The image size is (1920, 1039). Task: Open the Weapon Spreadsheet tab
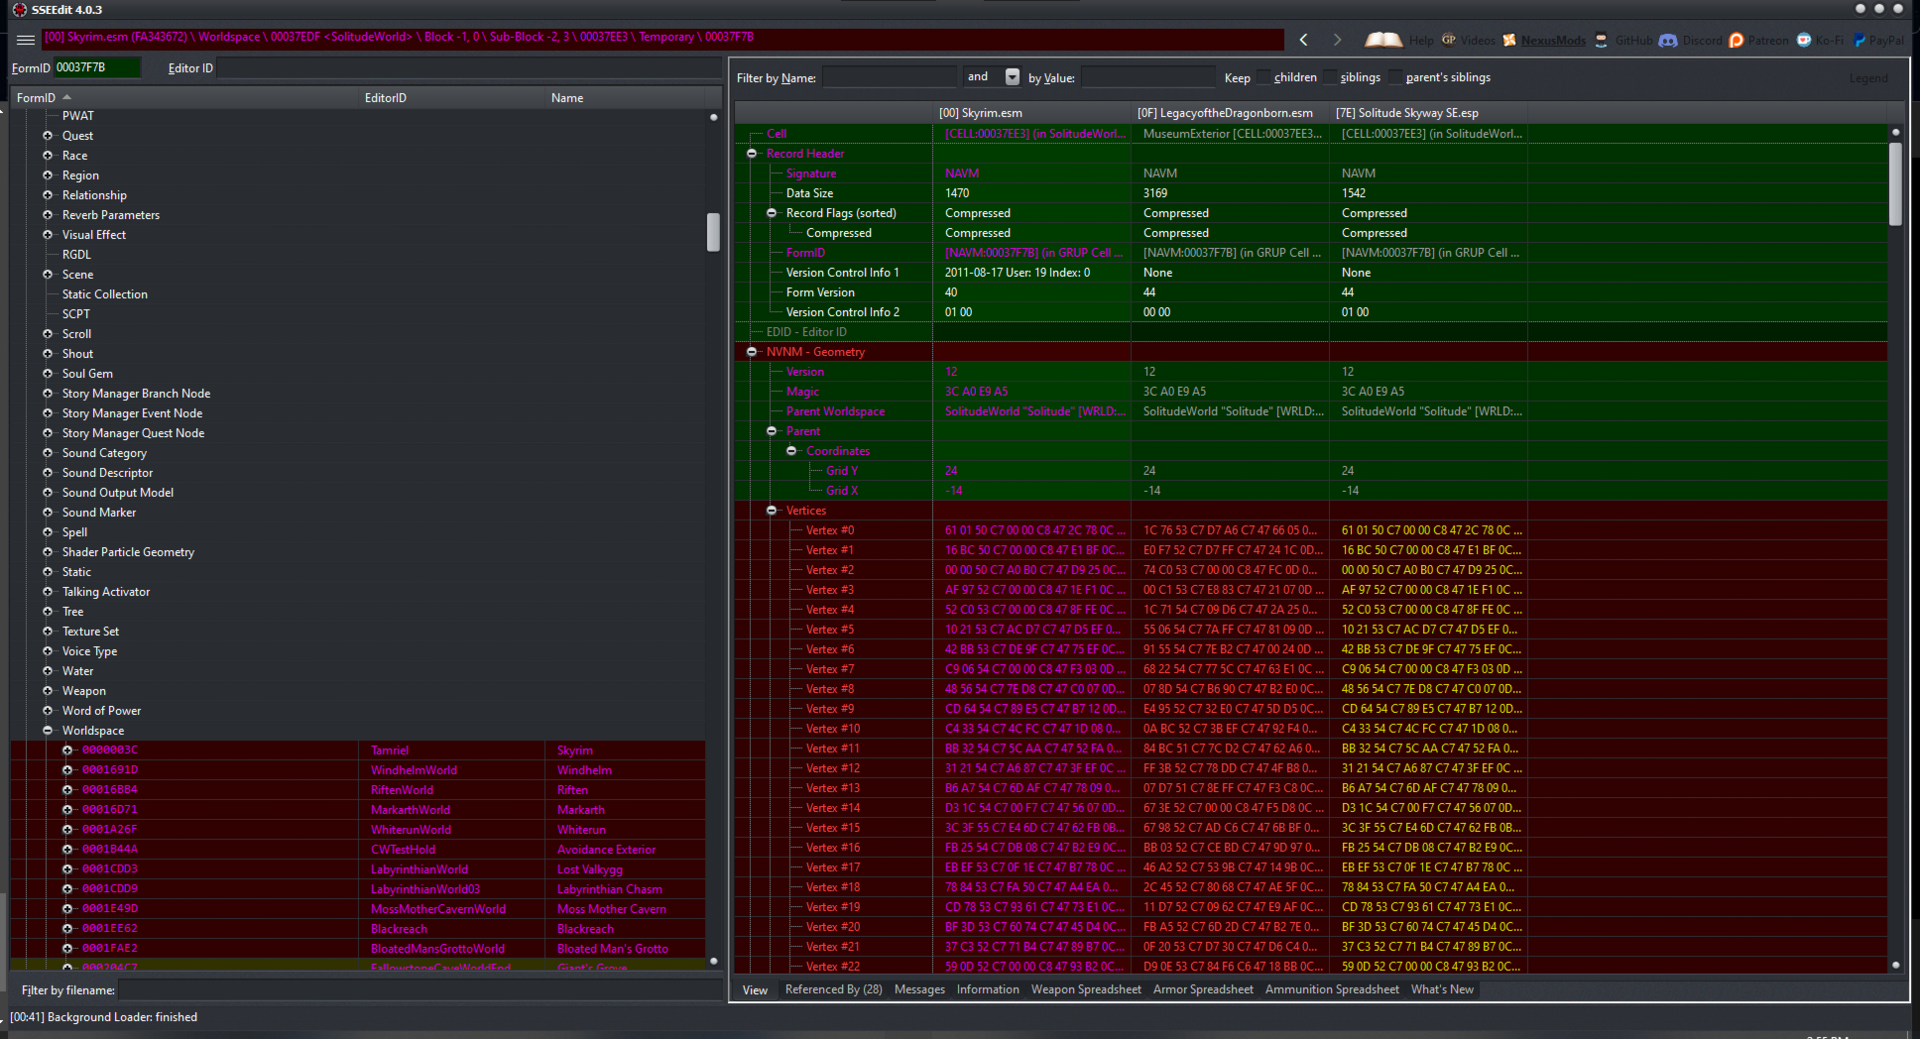tap(1086, 990)
